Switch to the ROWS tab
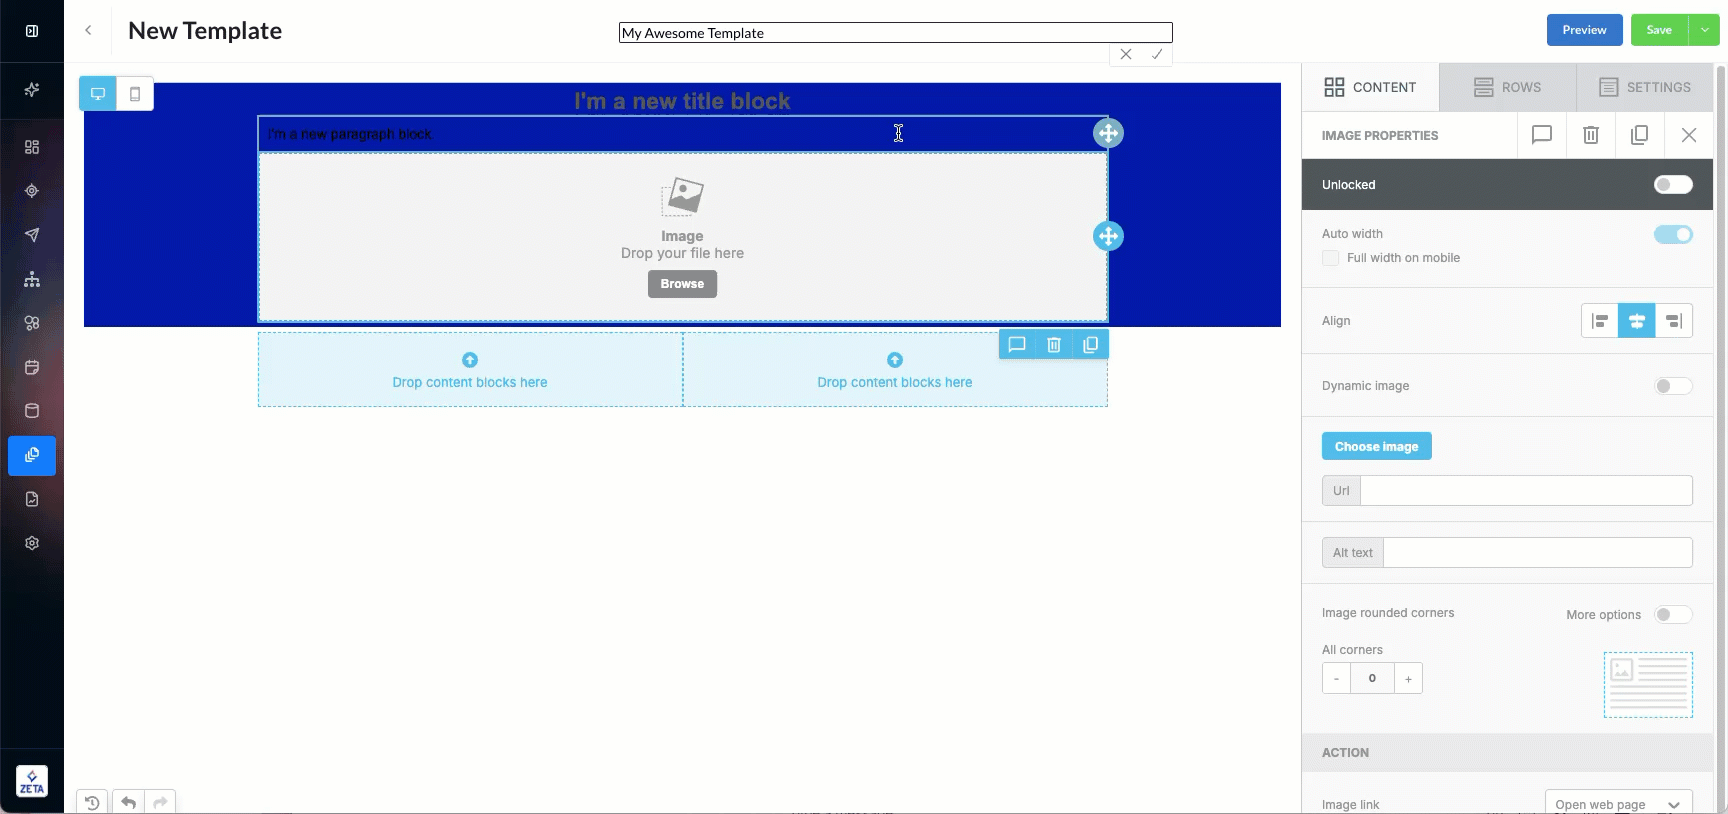1728x814 pixels. pyautogui.click(x=1507, y=87)
